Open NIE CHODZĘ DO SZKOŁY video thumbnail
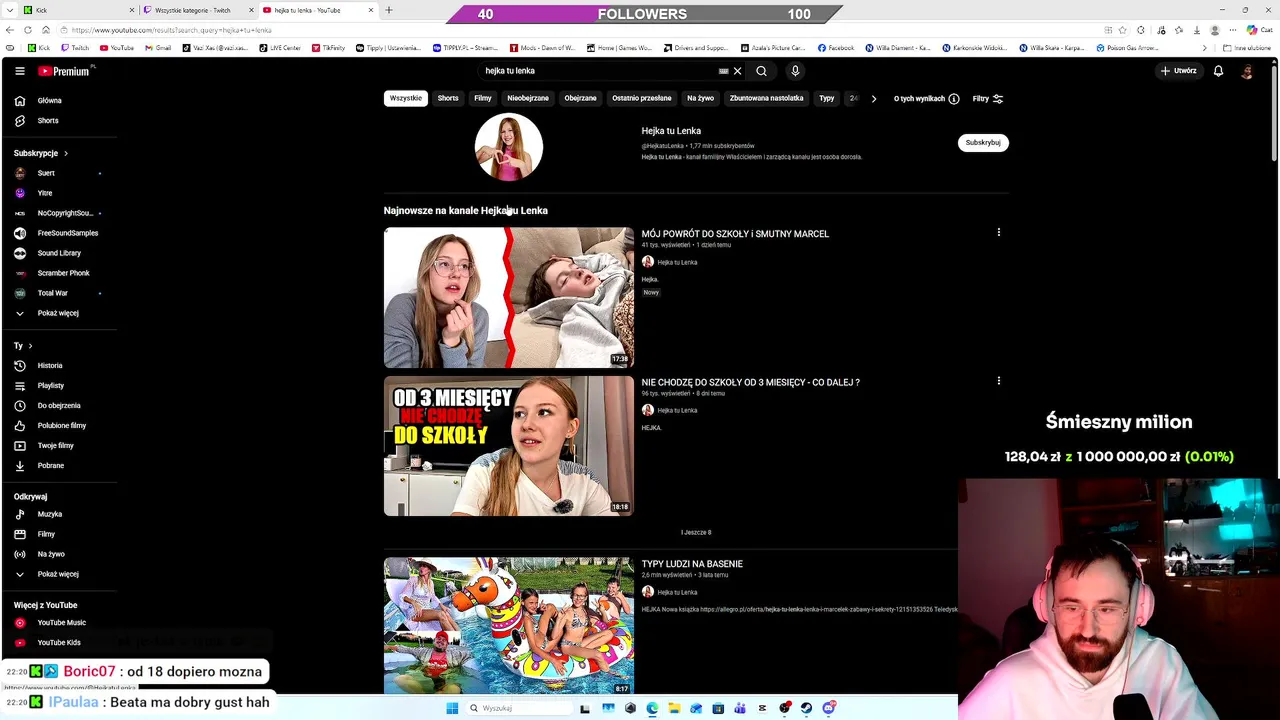Image resolution: width=1280 pixels, height=720 pixels. (509, 446)
